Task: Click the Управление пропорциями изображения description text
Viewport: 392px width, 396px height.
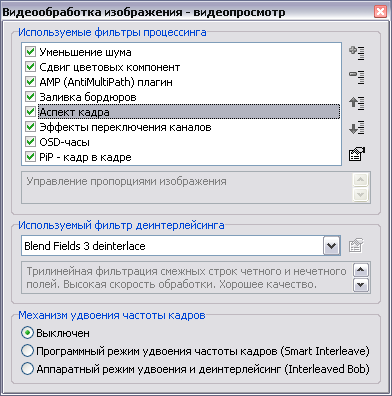Action: click(x=126, y=182)
